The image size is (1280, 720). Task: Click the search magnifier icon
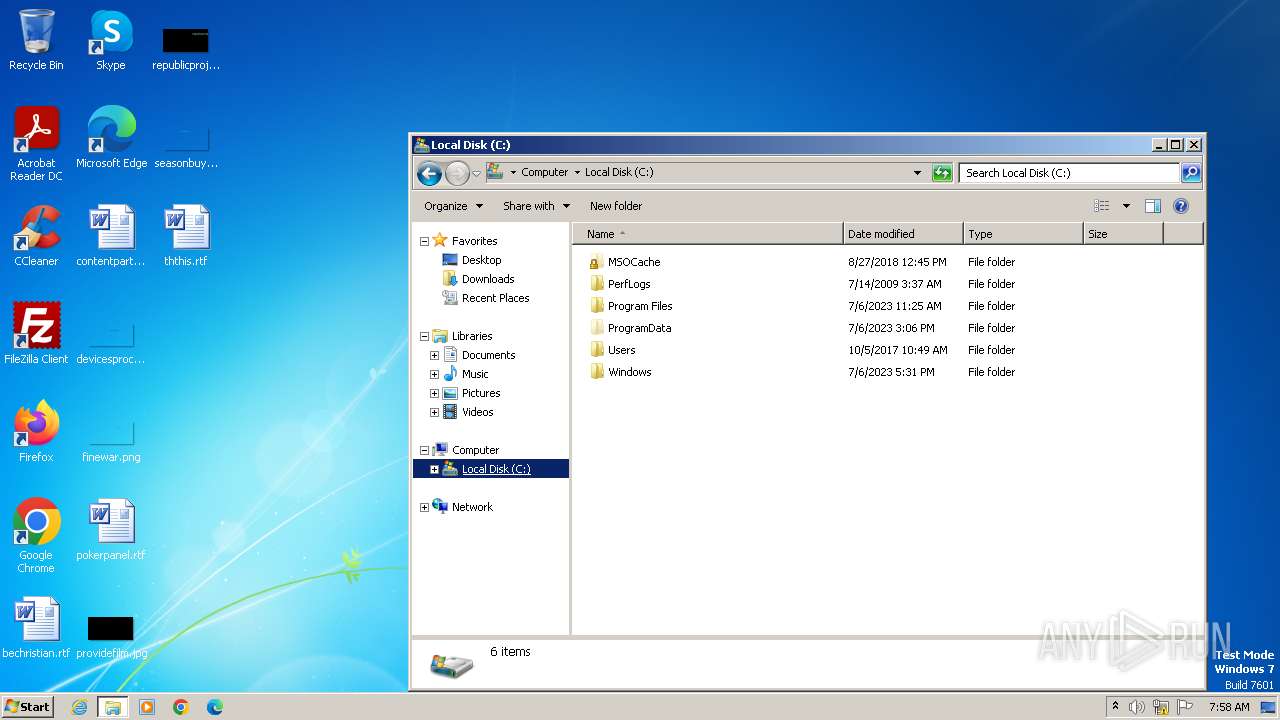coord(1191,173)
